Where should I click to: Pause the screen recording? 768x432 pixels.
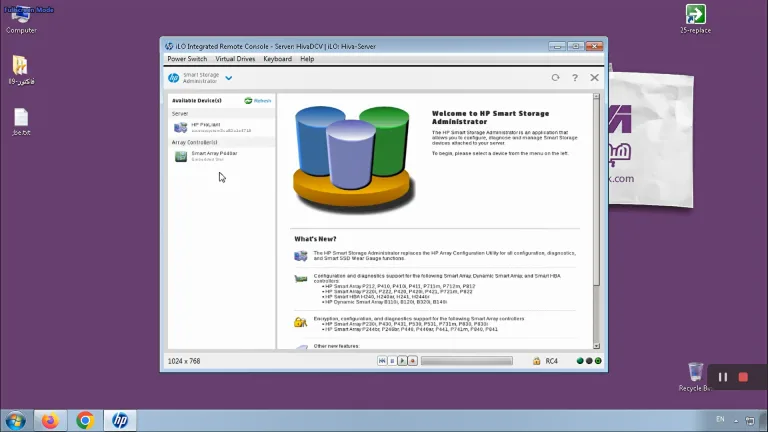722,377
